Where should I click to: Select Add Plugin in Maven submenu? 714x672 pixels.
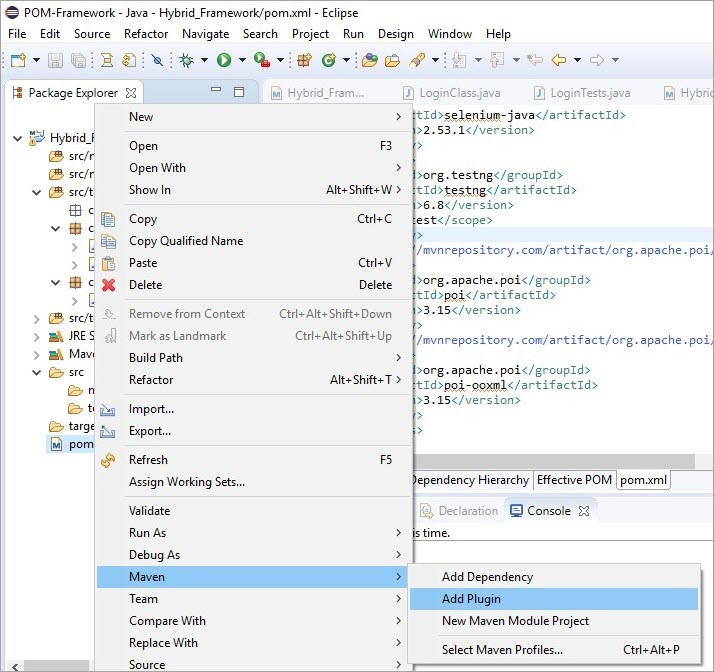click(554, 599)
